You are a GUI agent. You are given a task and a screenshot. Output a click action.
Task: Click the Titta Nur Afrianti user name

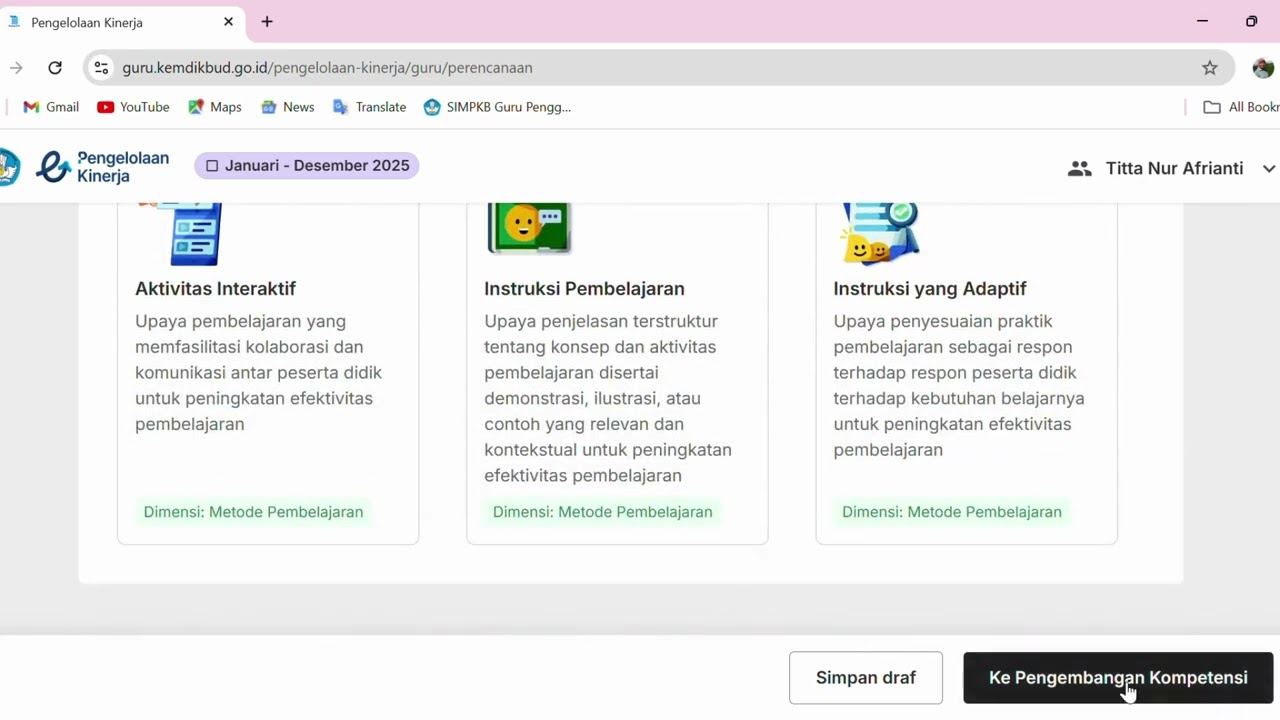tap(1175, 168)
